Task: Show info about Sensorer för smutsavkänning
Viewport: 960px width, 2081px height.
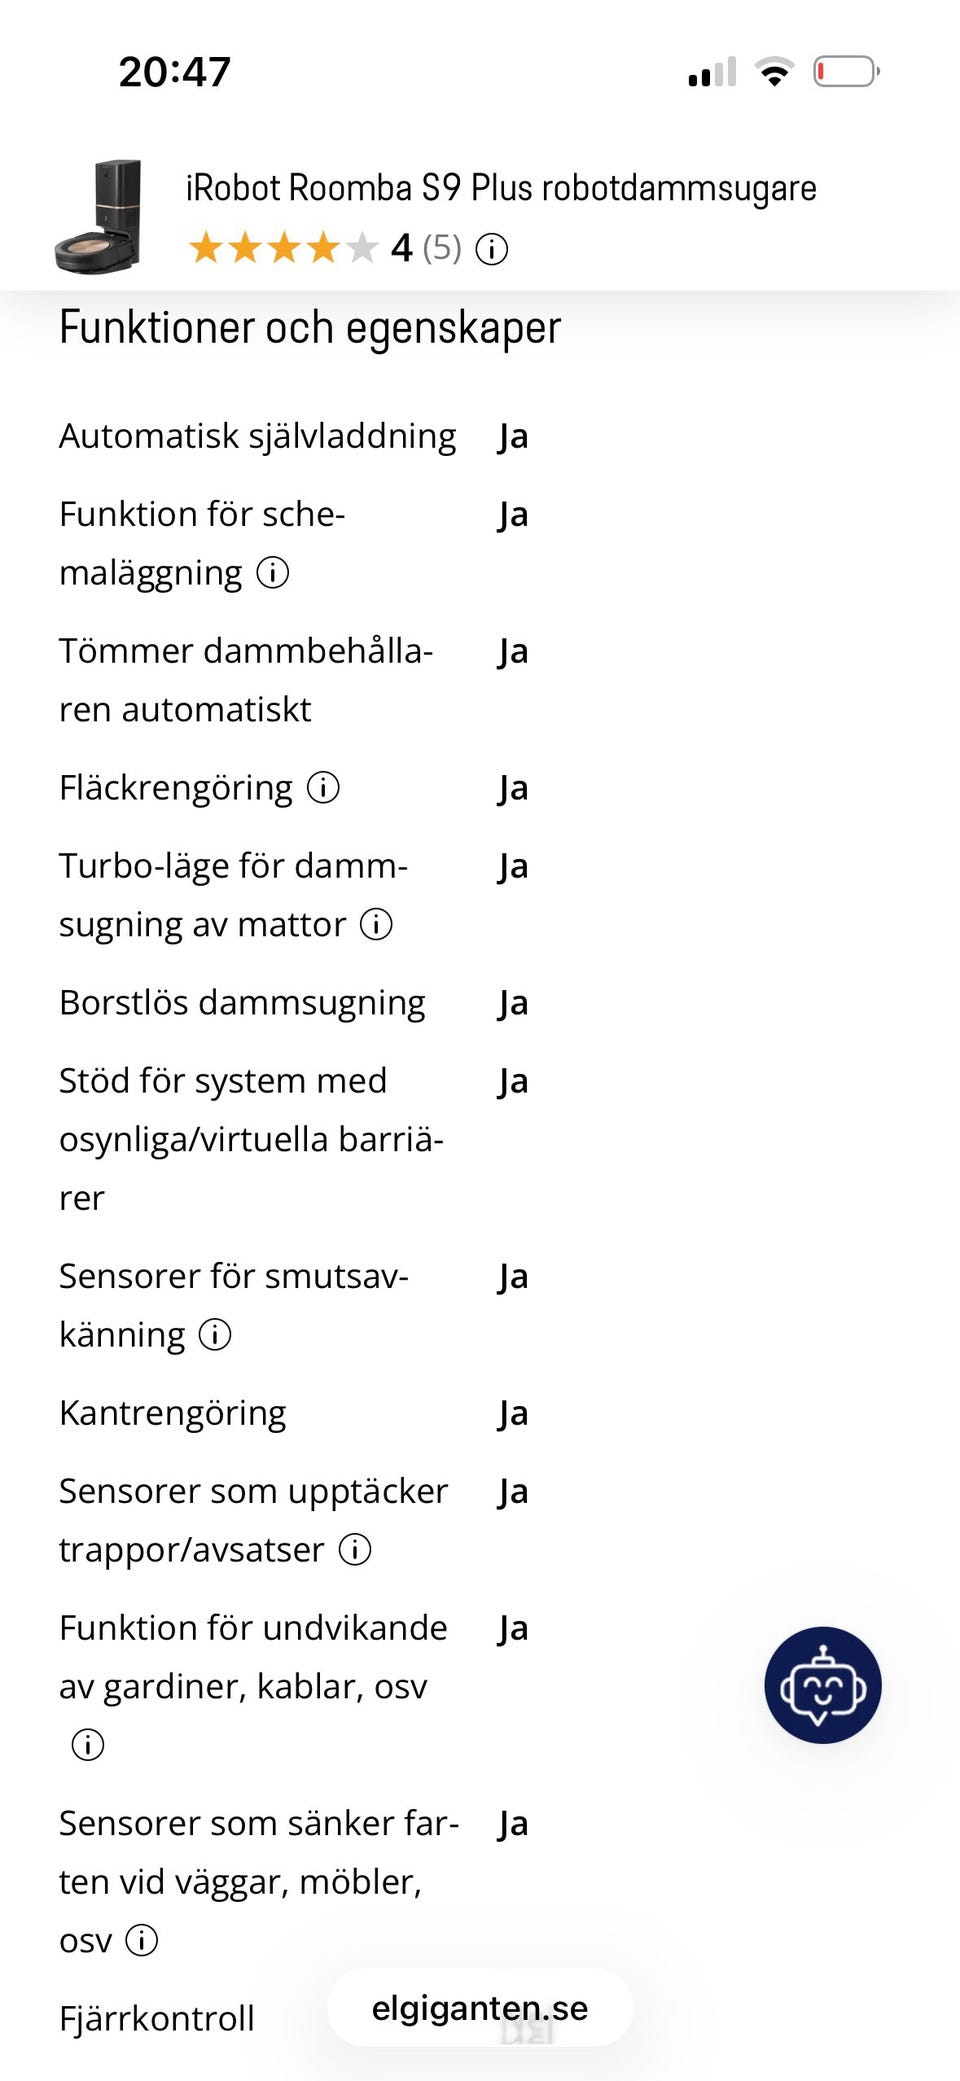Action: coord(215,1335)
